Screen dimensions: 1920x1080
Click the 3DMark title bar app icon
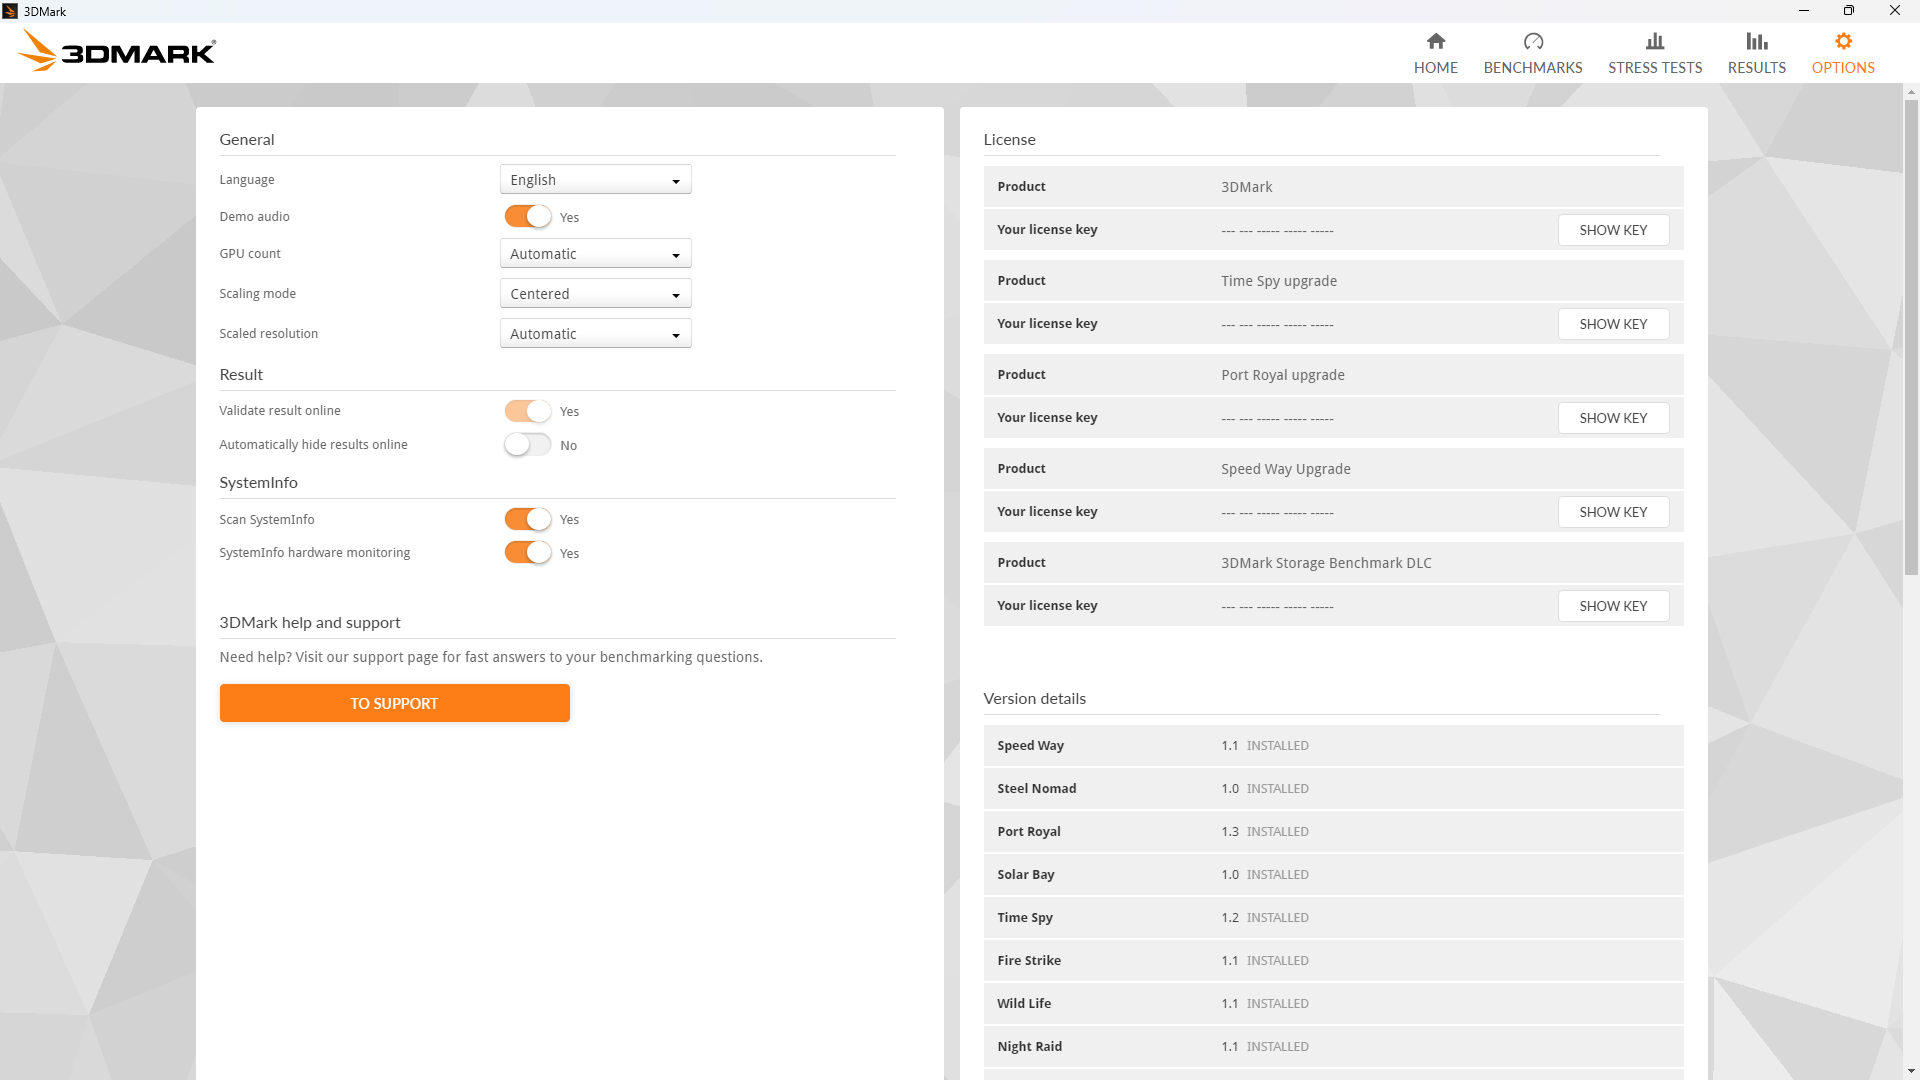click(x=11, y=11)
